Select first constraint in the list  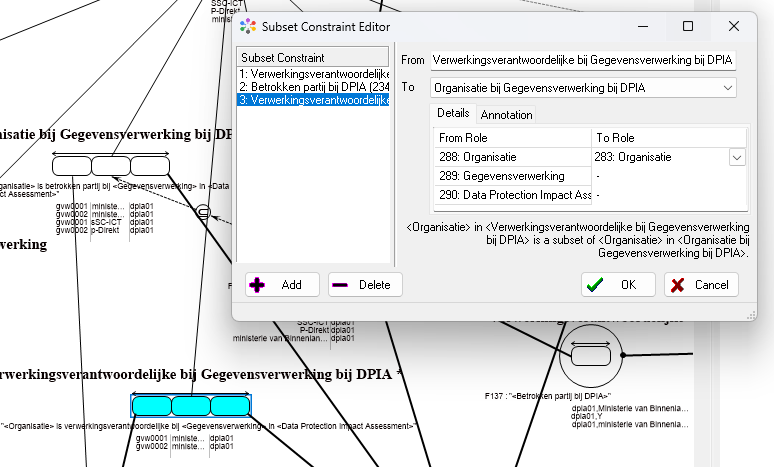coord(313,74)
